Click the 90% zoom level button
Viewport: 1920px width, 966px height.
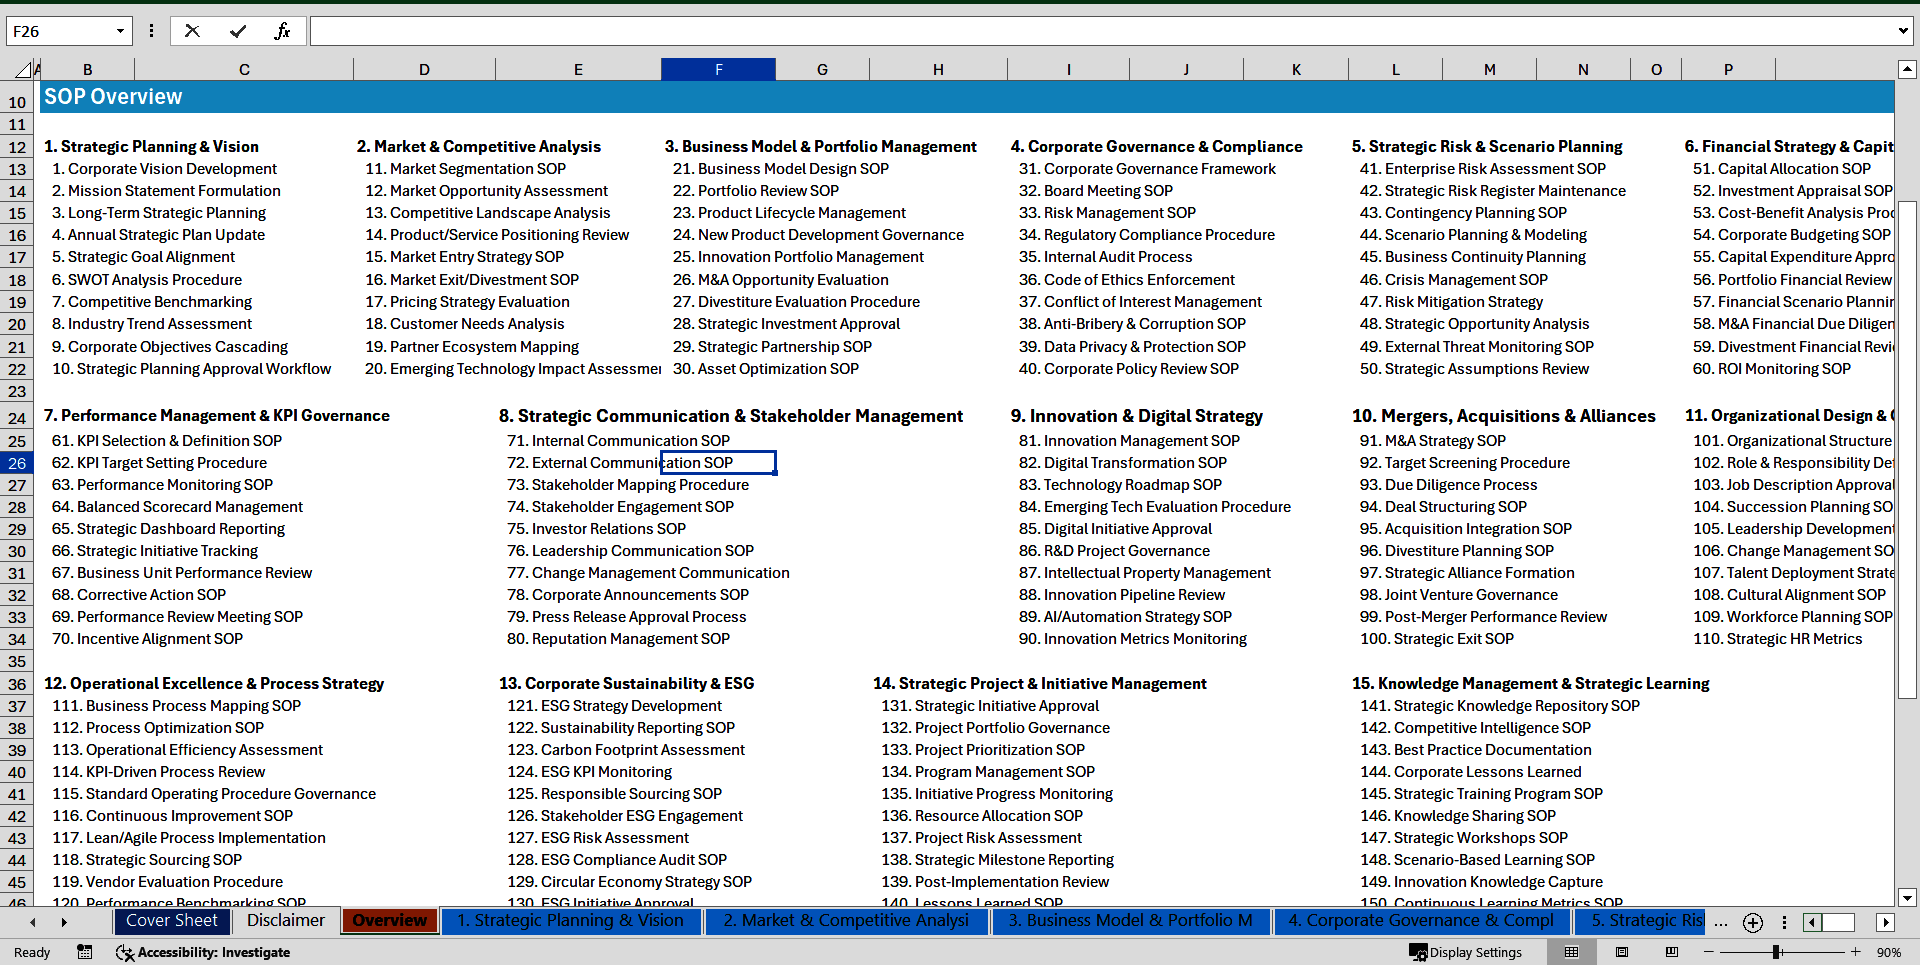(1888, 952)
